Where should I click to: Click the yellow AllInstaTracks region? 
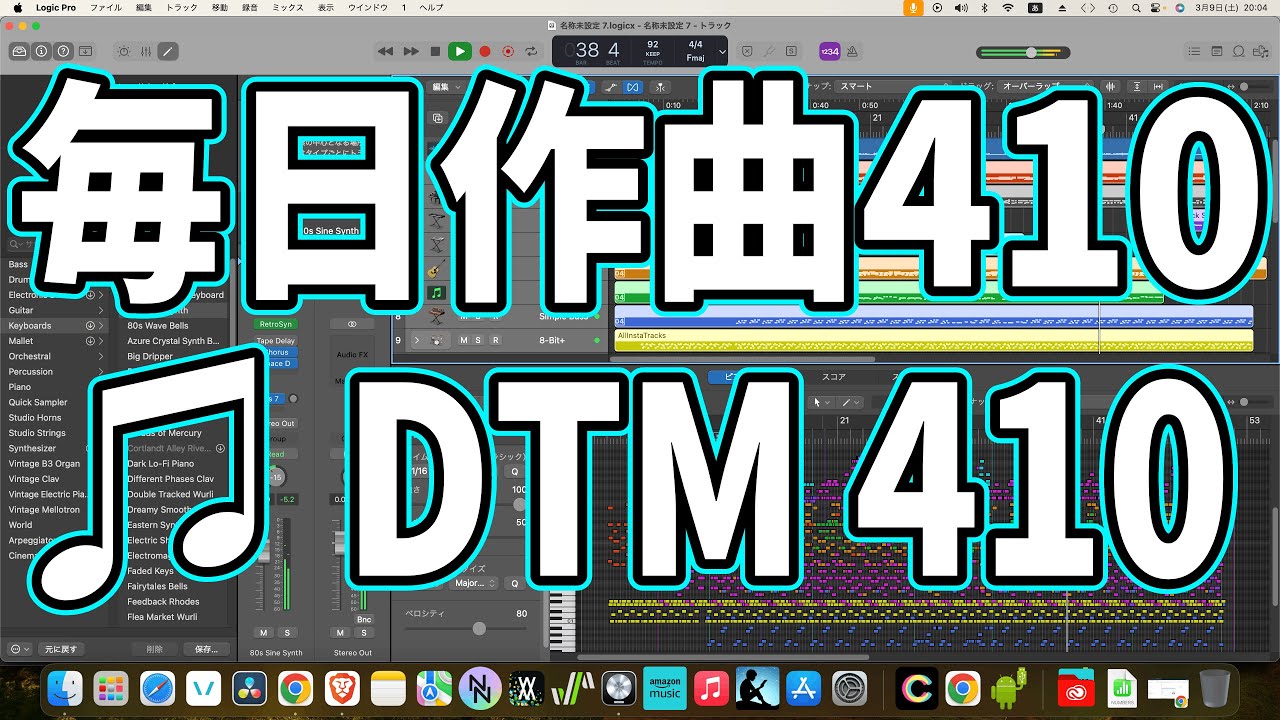[933, 340]
